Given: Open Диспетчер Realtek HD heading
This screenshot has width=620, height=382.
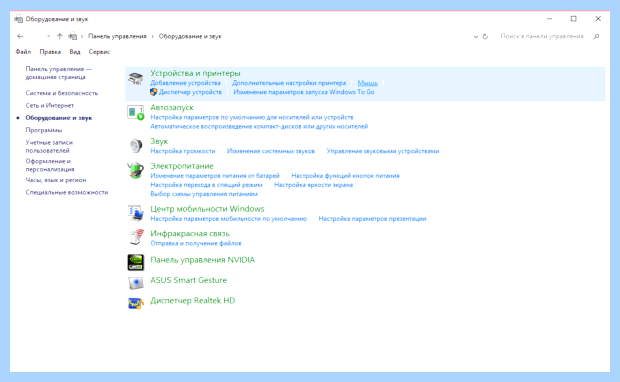Looking at the screenshot, I should pyautogui.click(x=193, y=301).
